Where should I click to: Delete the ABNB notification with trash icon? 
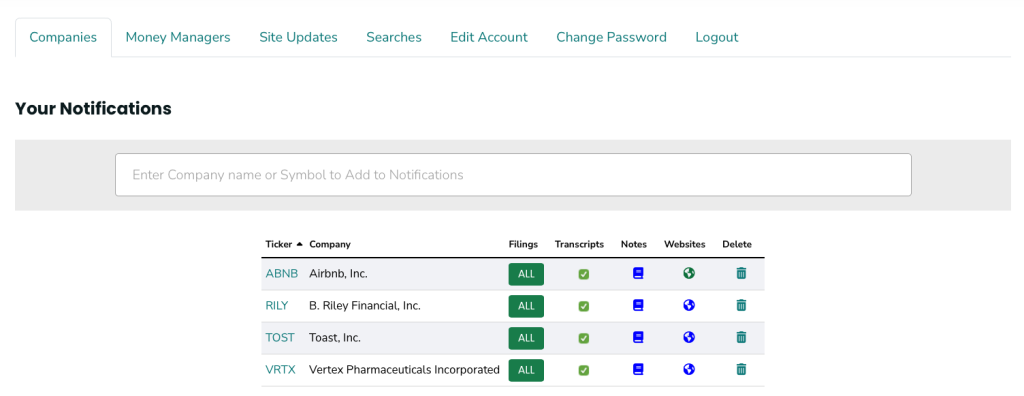point(741,273)
